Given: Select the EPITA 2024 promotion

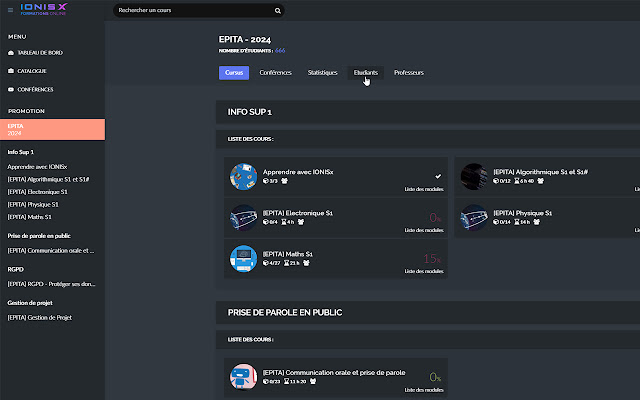Looking at the screenshot, I should click(52, 129).
